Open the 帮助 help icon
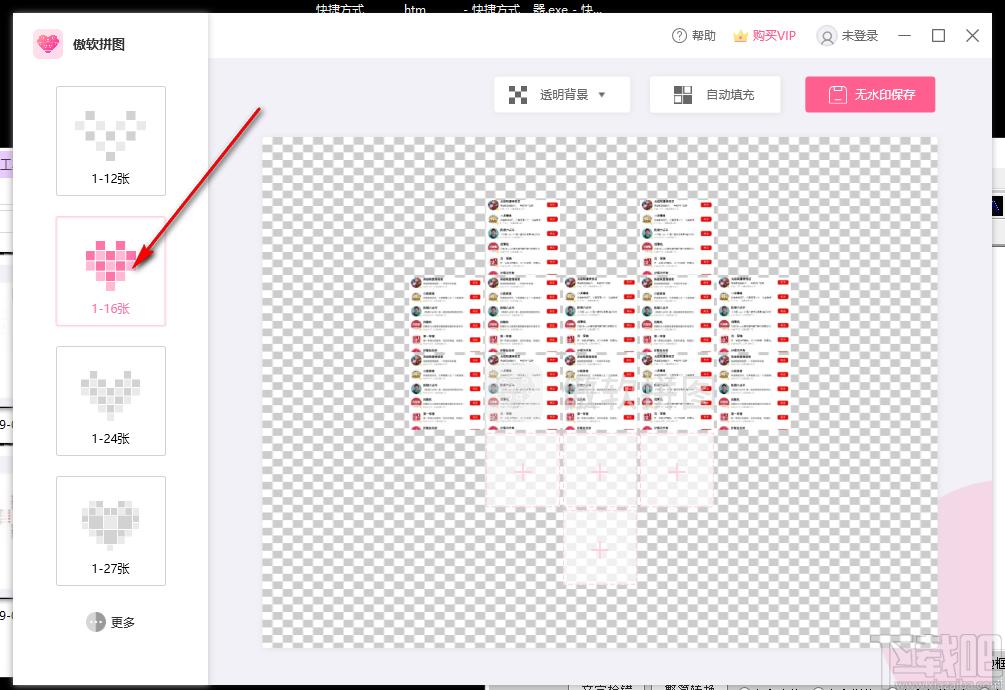Screen dimensions: 1005x690 coord(679,36)
